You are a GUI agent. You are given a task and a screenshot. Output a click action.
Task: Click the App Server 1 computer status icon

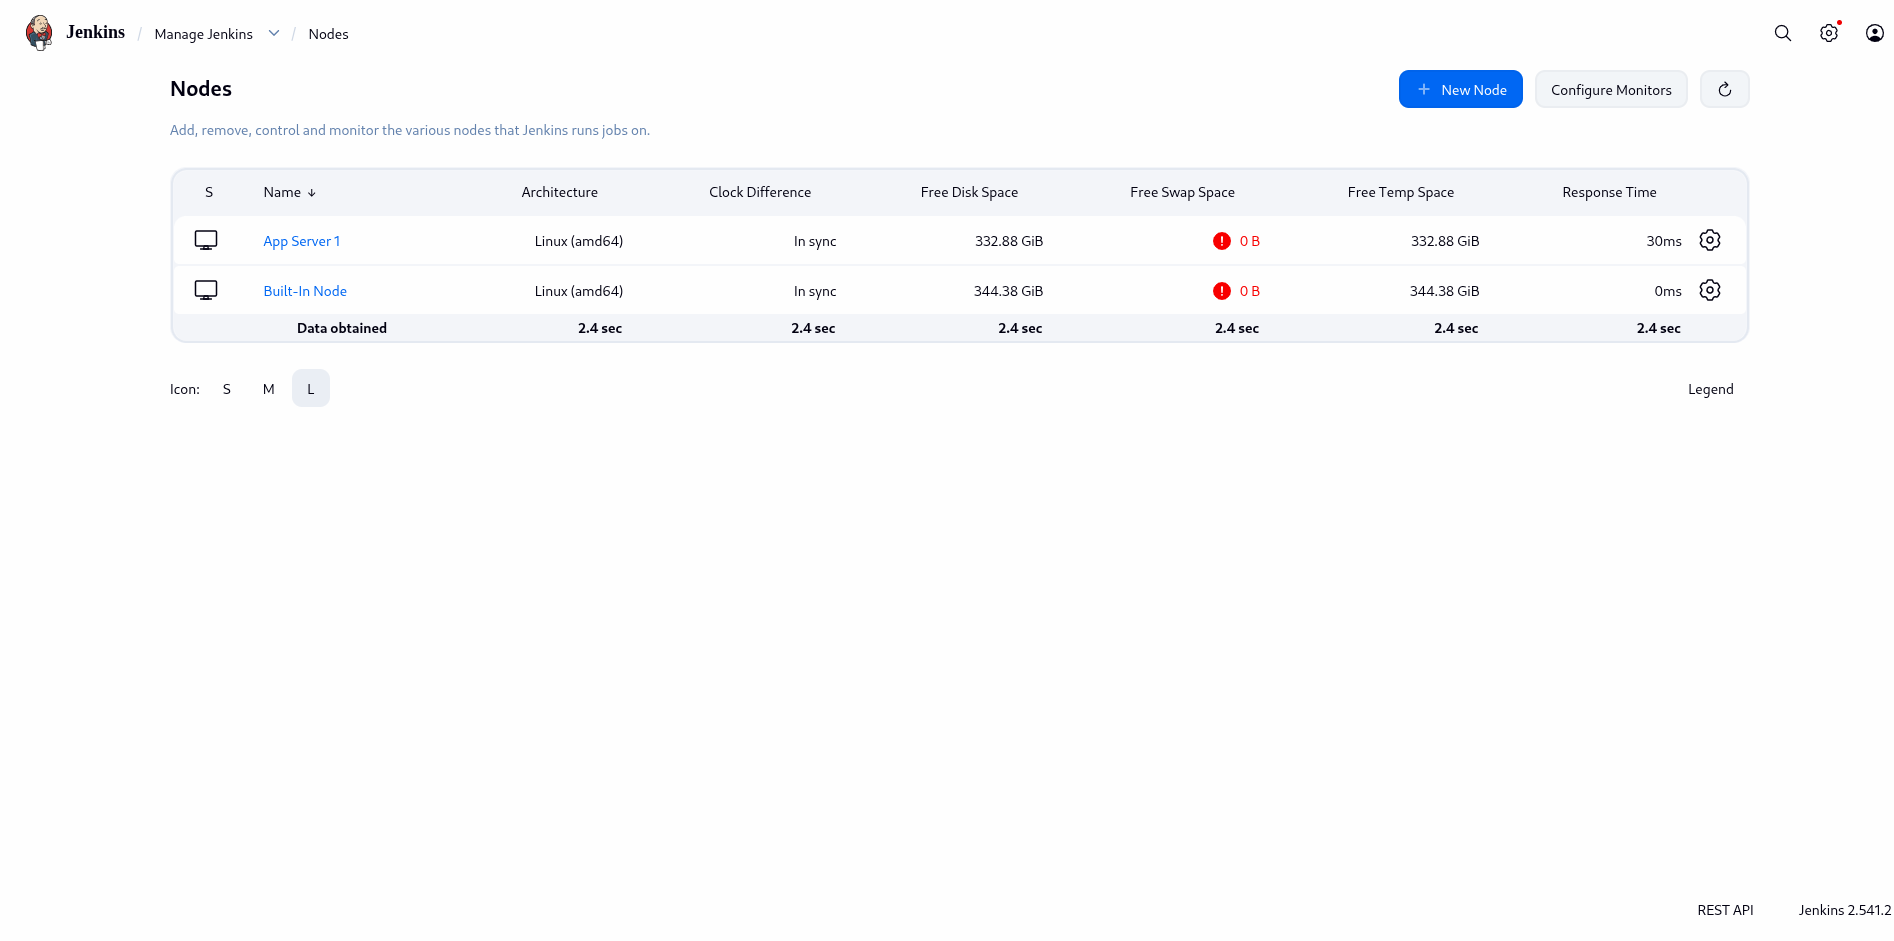pyautogui.click(x=206, y=241)
